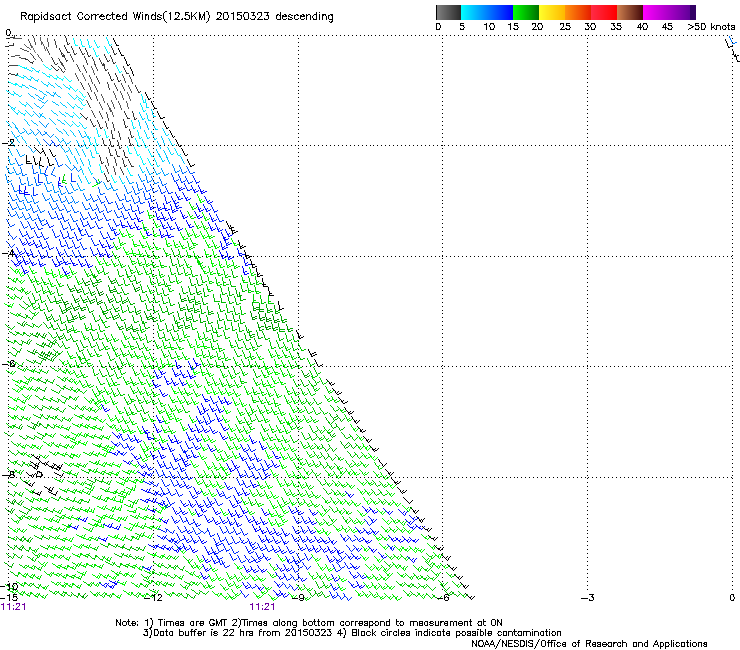740x650 pixels.
Task: Click the green 15–20 knots color swatch
Action: point(526,12)
